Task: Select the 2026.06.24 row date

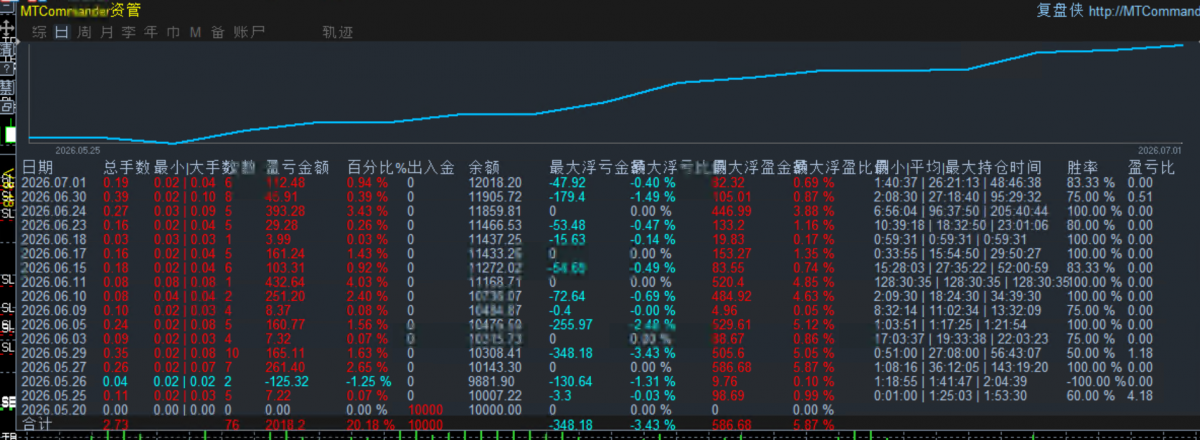Action: (53, 211)
